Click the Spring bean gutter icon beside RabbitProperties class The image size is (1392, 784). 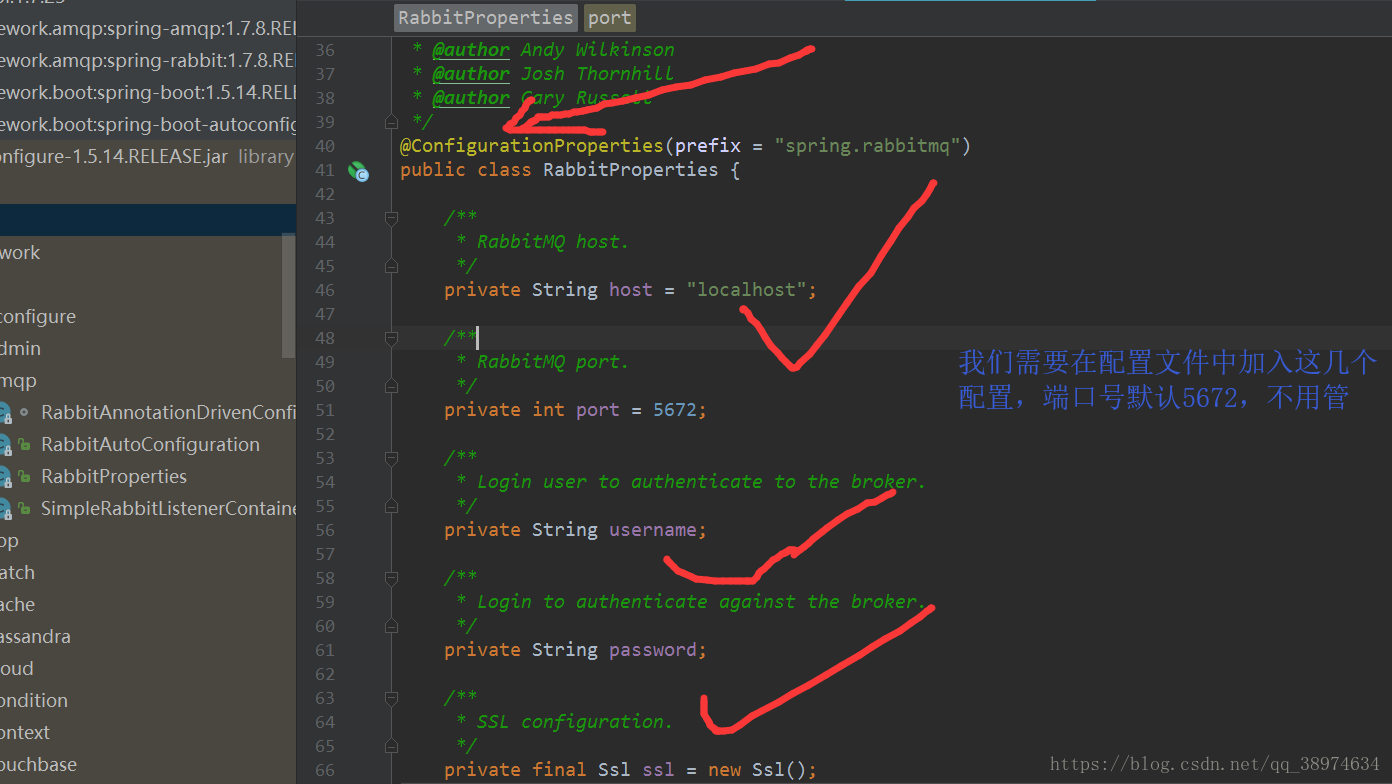[x=358, y=172]
